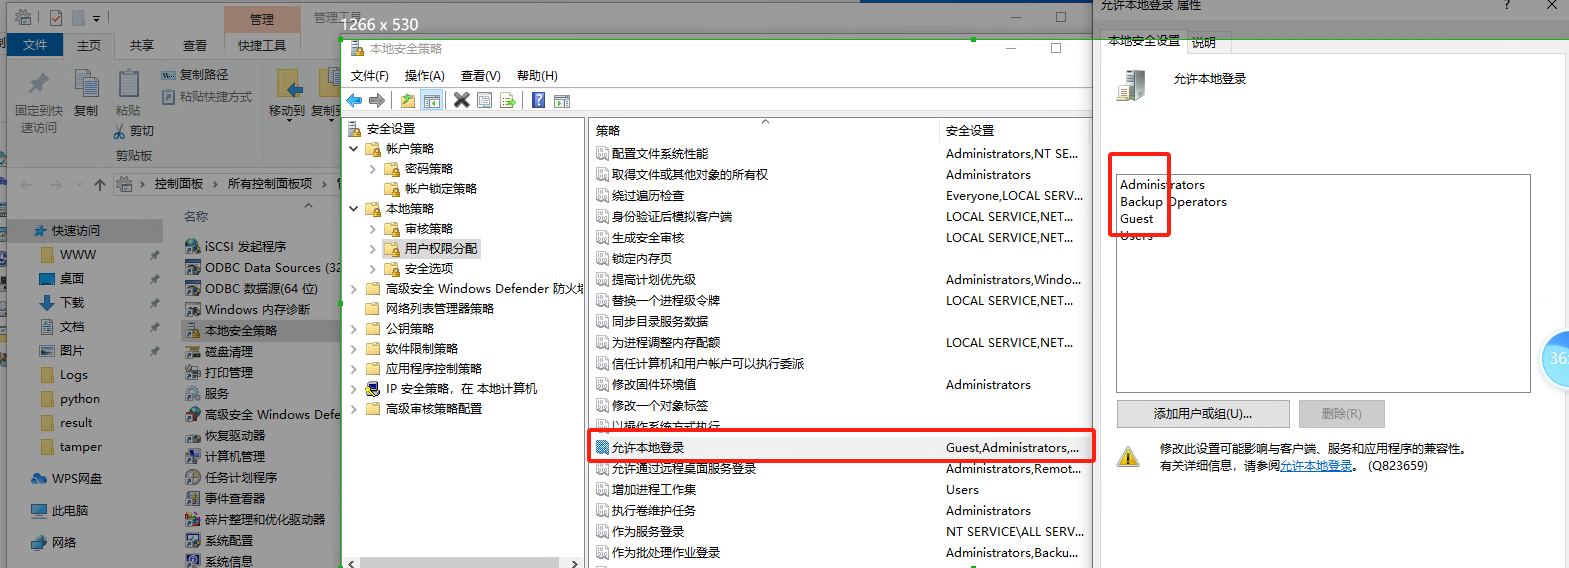
Task: Select Guest in the user list
Action: point(1136,219)
